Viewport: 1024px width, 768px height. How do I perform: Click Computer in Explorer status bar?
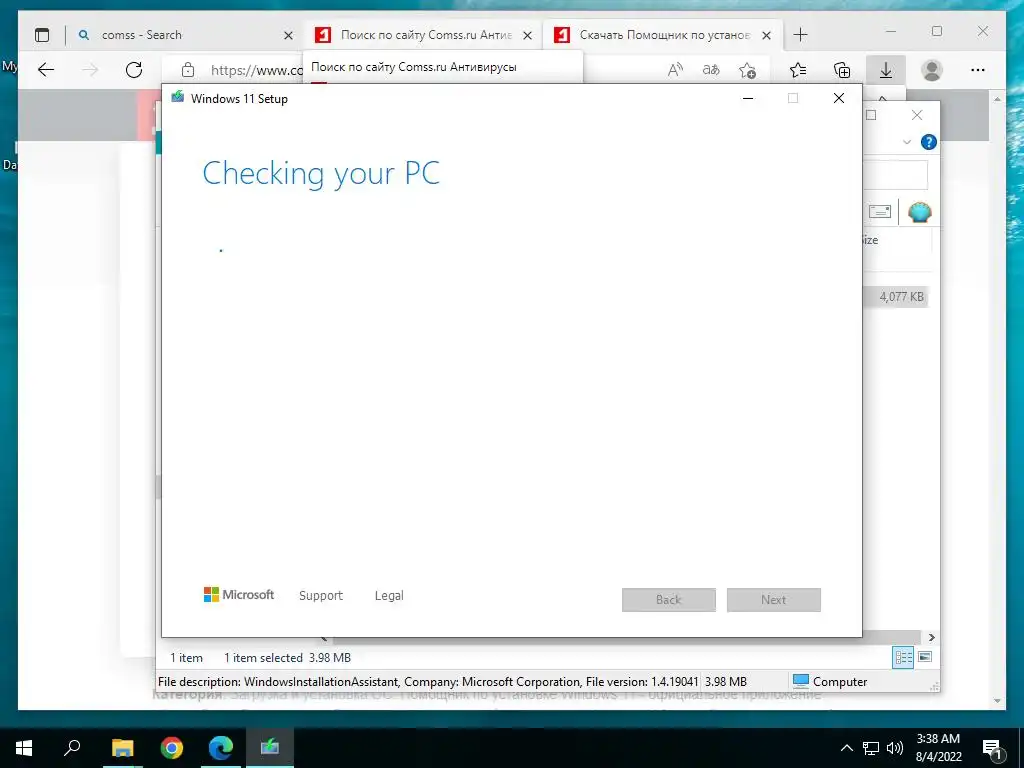(x=830, y=682)
